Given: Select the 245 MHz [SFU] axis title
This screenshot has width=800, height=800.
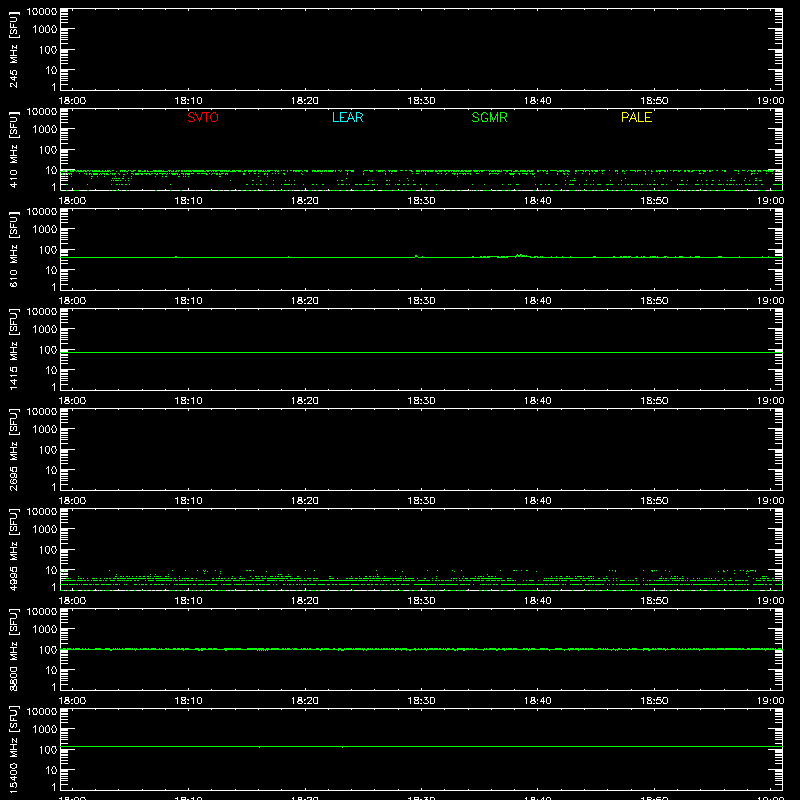Looking at the screenshot, I should coord(14,49).
